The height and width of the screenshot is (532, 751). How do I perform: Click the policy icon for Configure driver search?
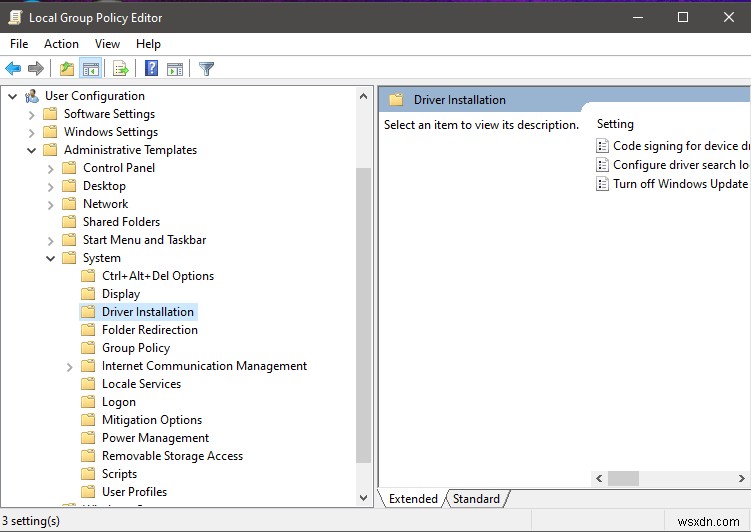(603, 165)
